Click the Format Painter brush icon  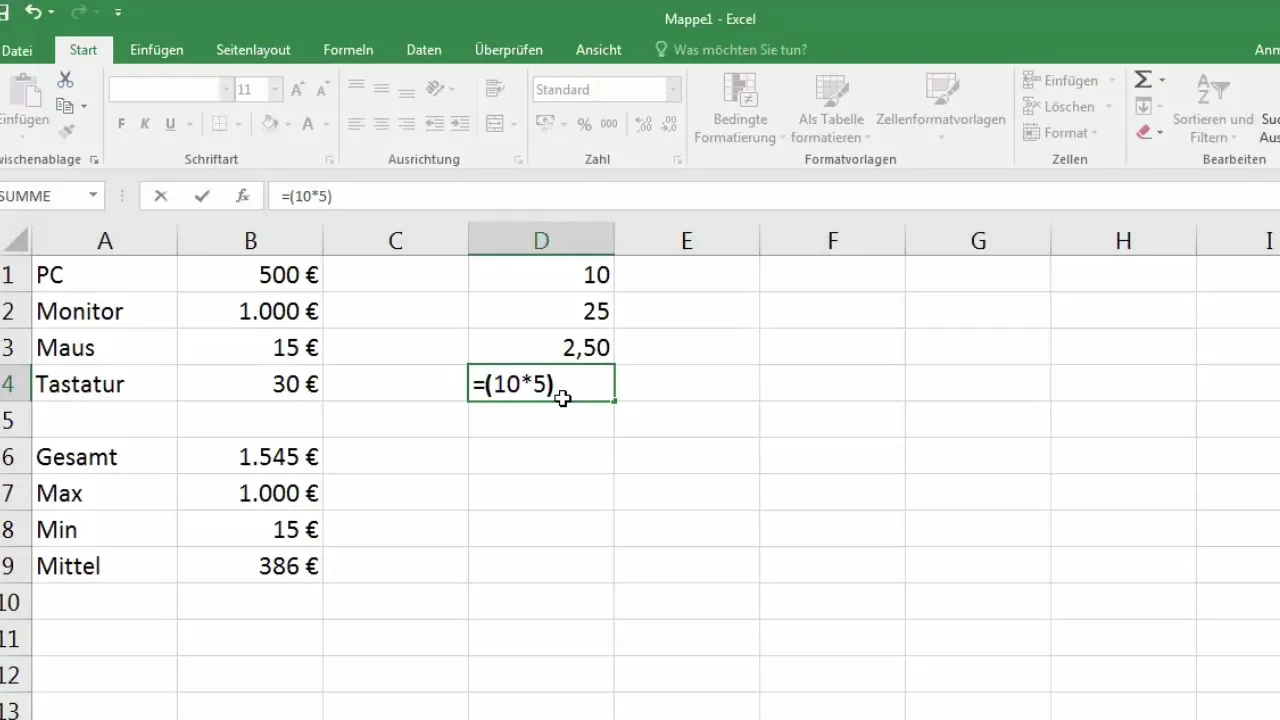pyautogui.click(x=66, y=132)
